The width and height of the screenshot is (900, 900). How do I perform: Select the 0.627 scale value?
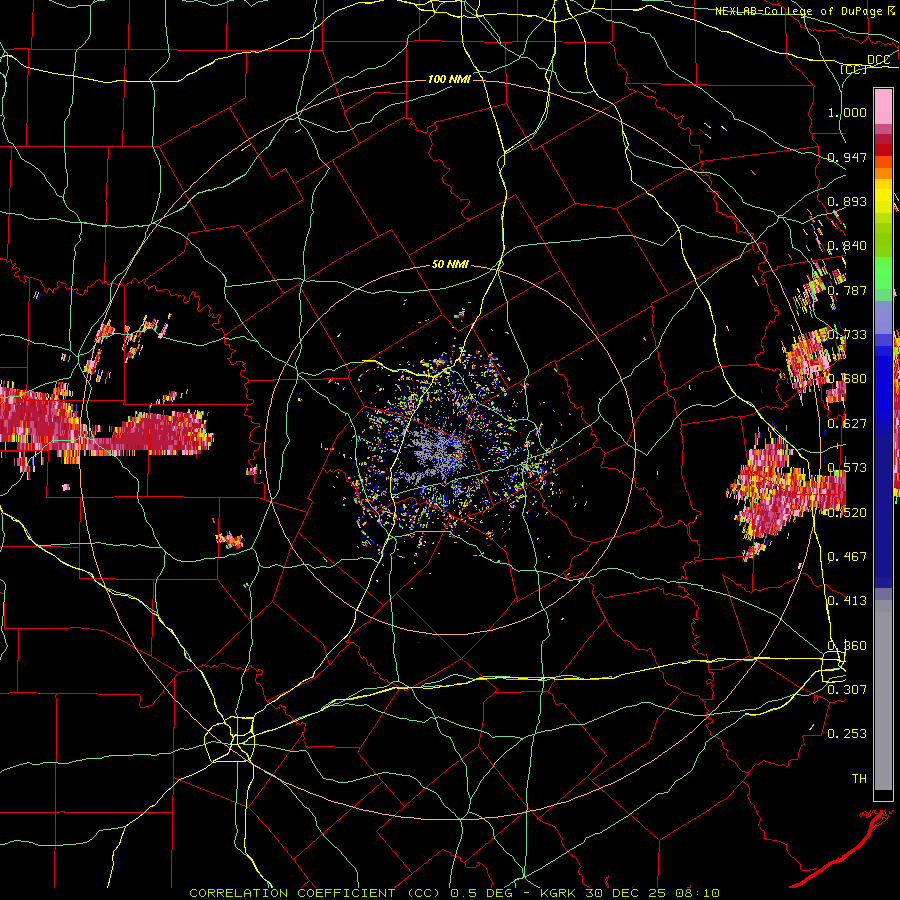(x=847, y=424)
